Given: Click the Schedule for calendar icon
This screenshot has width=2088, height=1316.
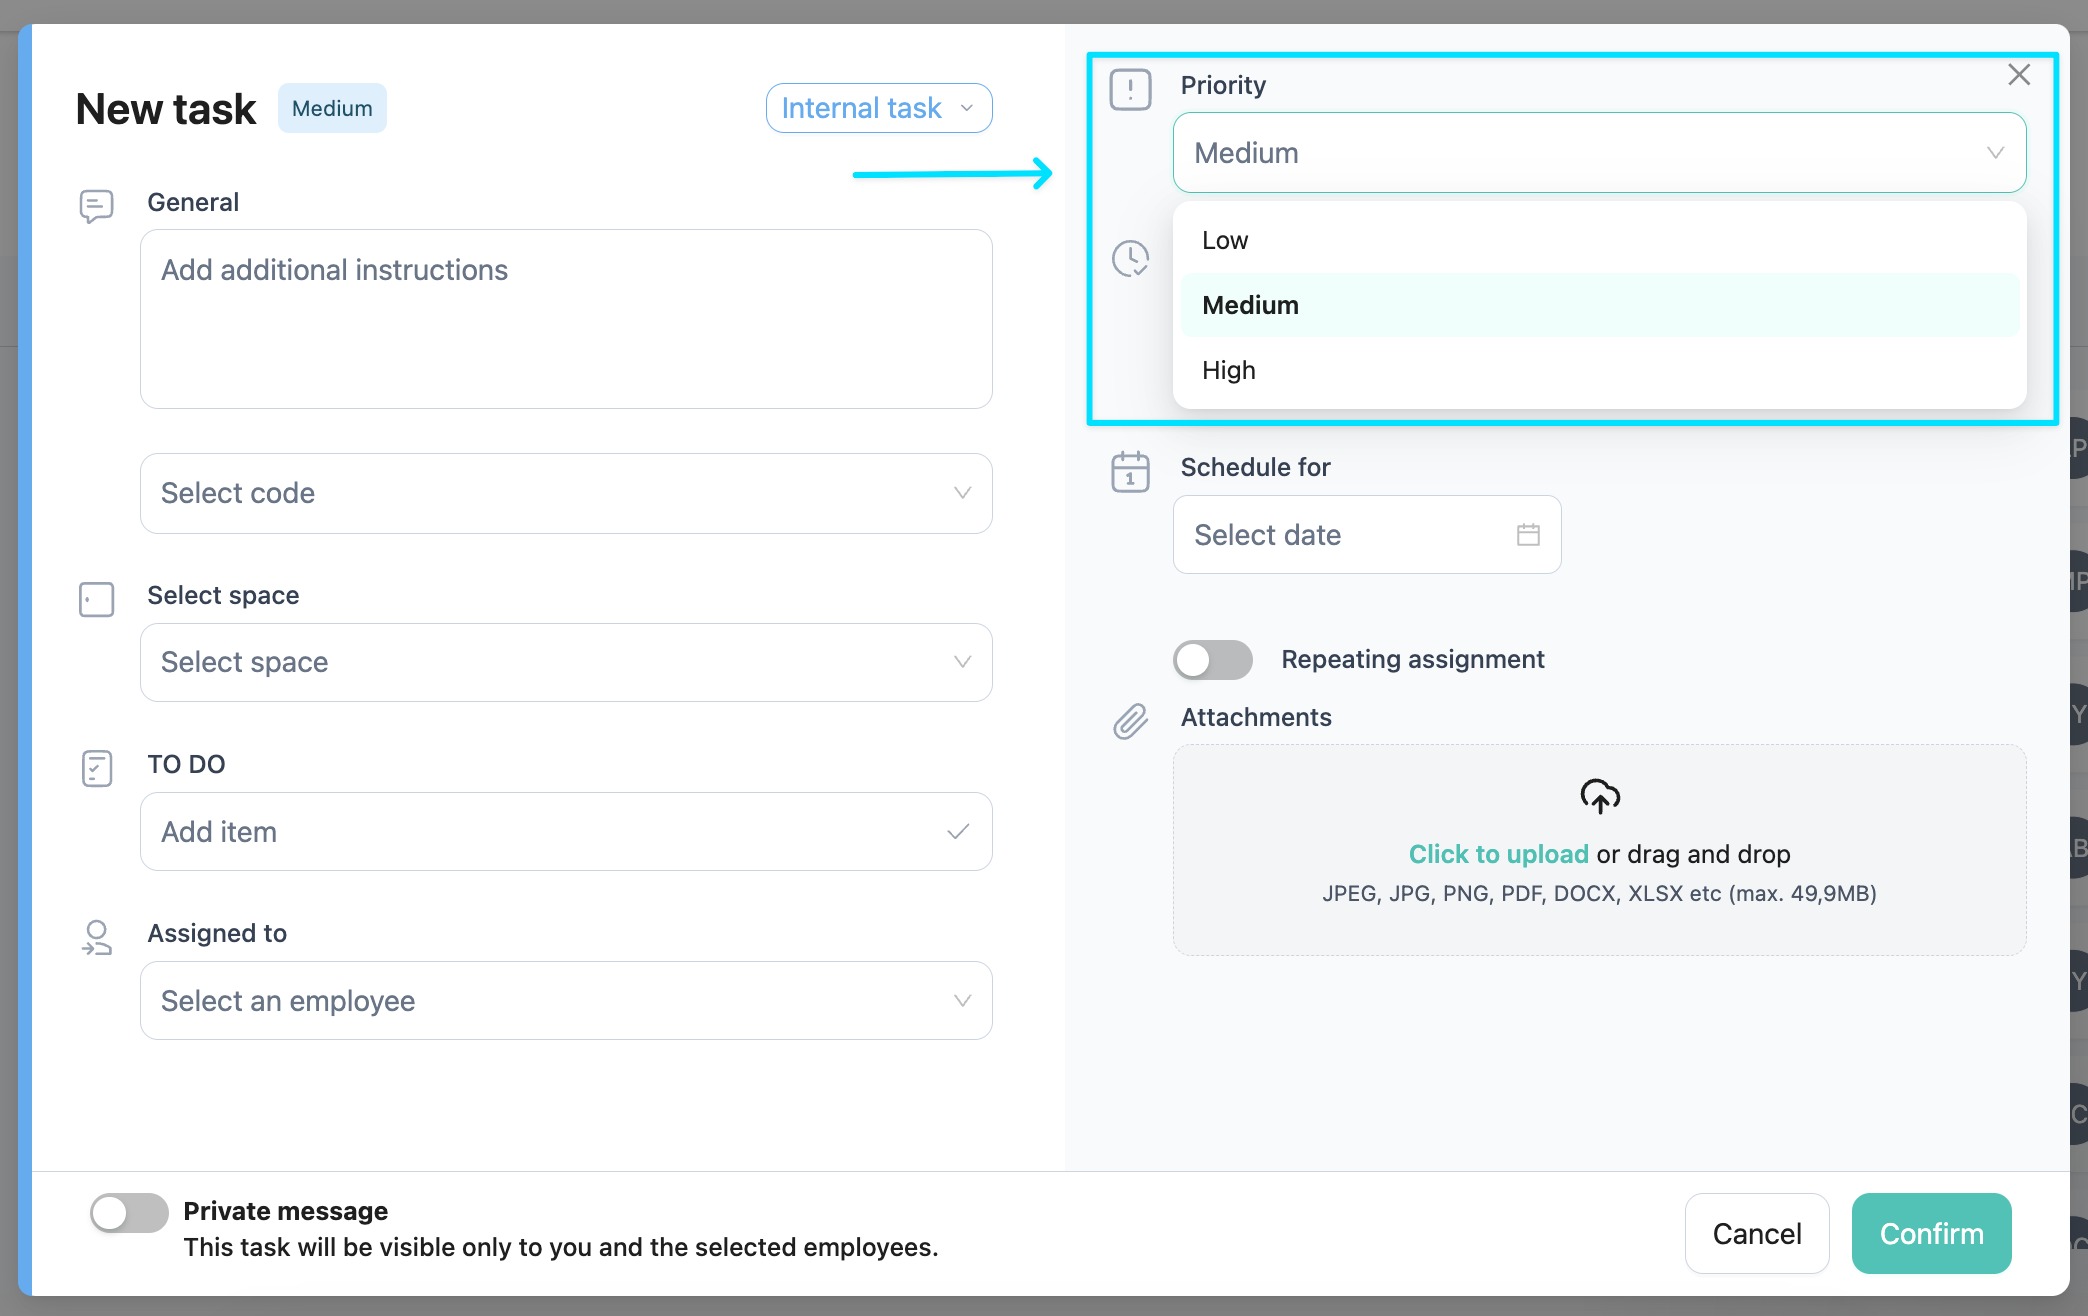Looking at the screenshot, I should (1130, 472).
